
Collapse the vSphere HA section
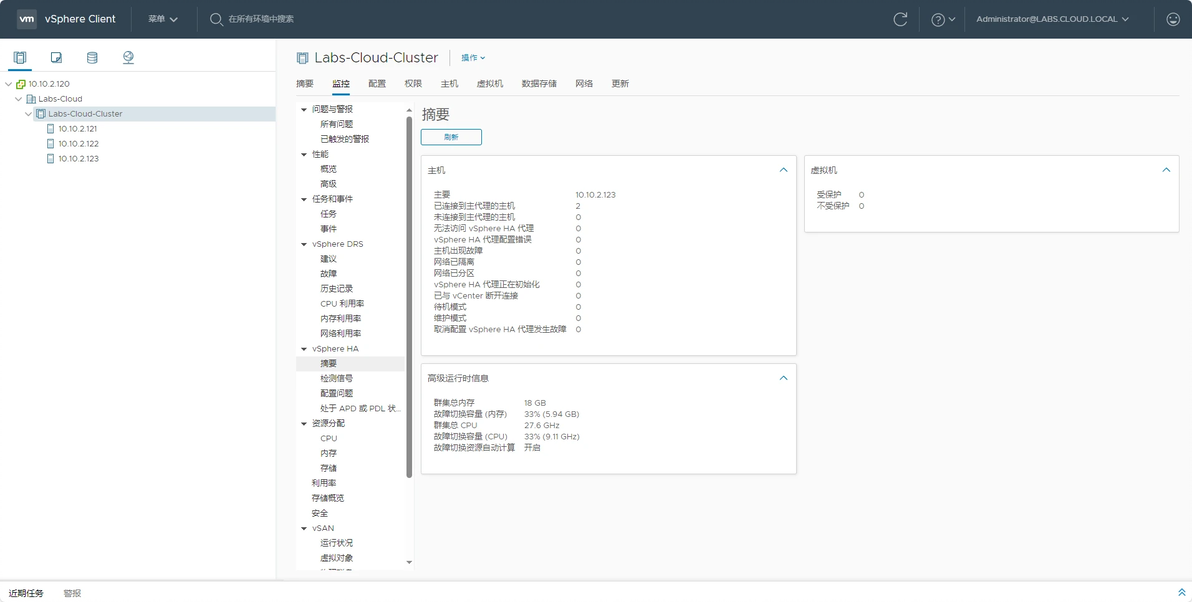coord(304,349)
